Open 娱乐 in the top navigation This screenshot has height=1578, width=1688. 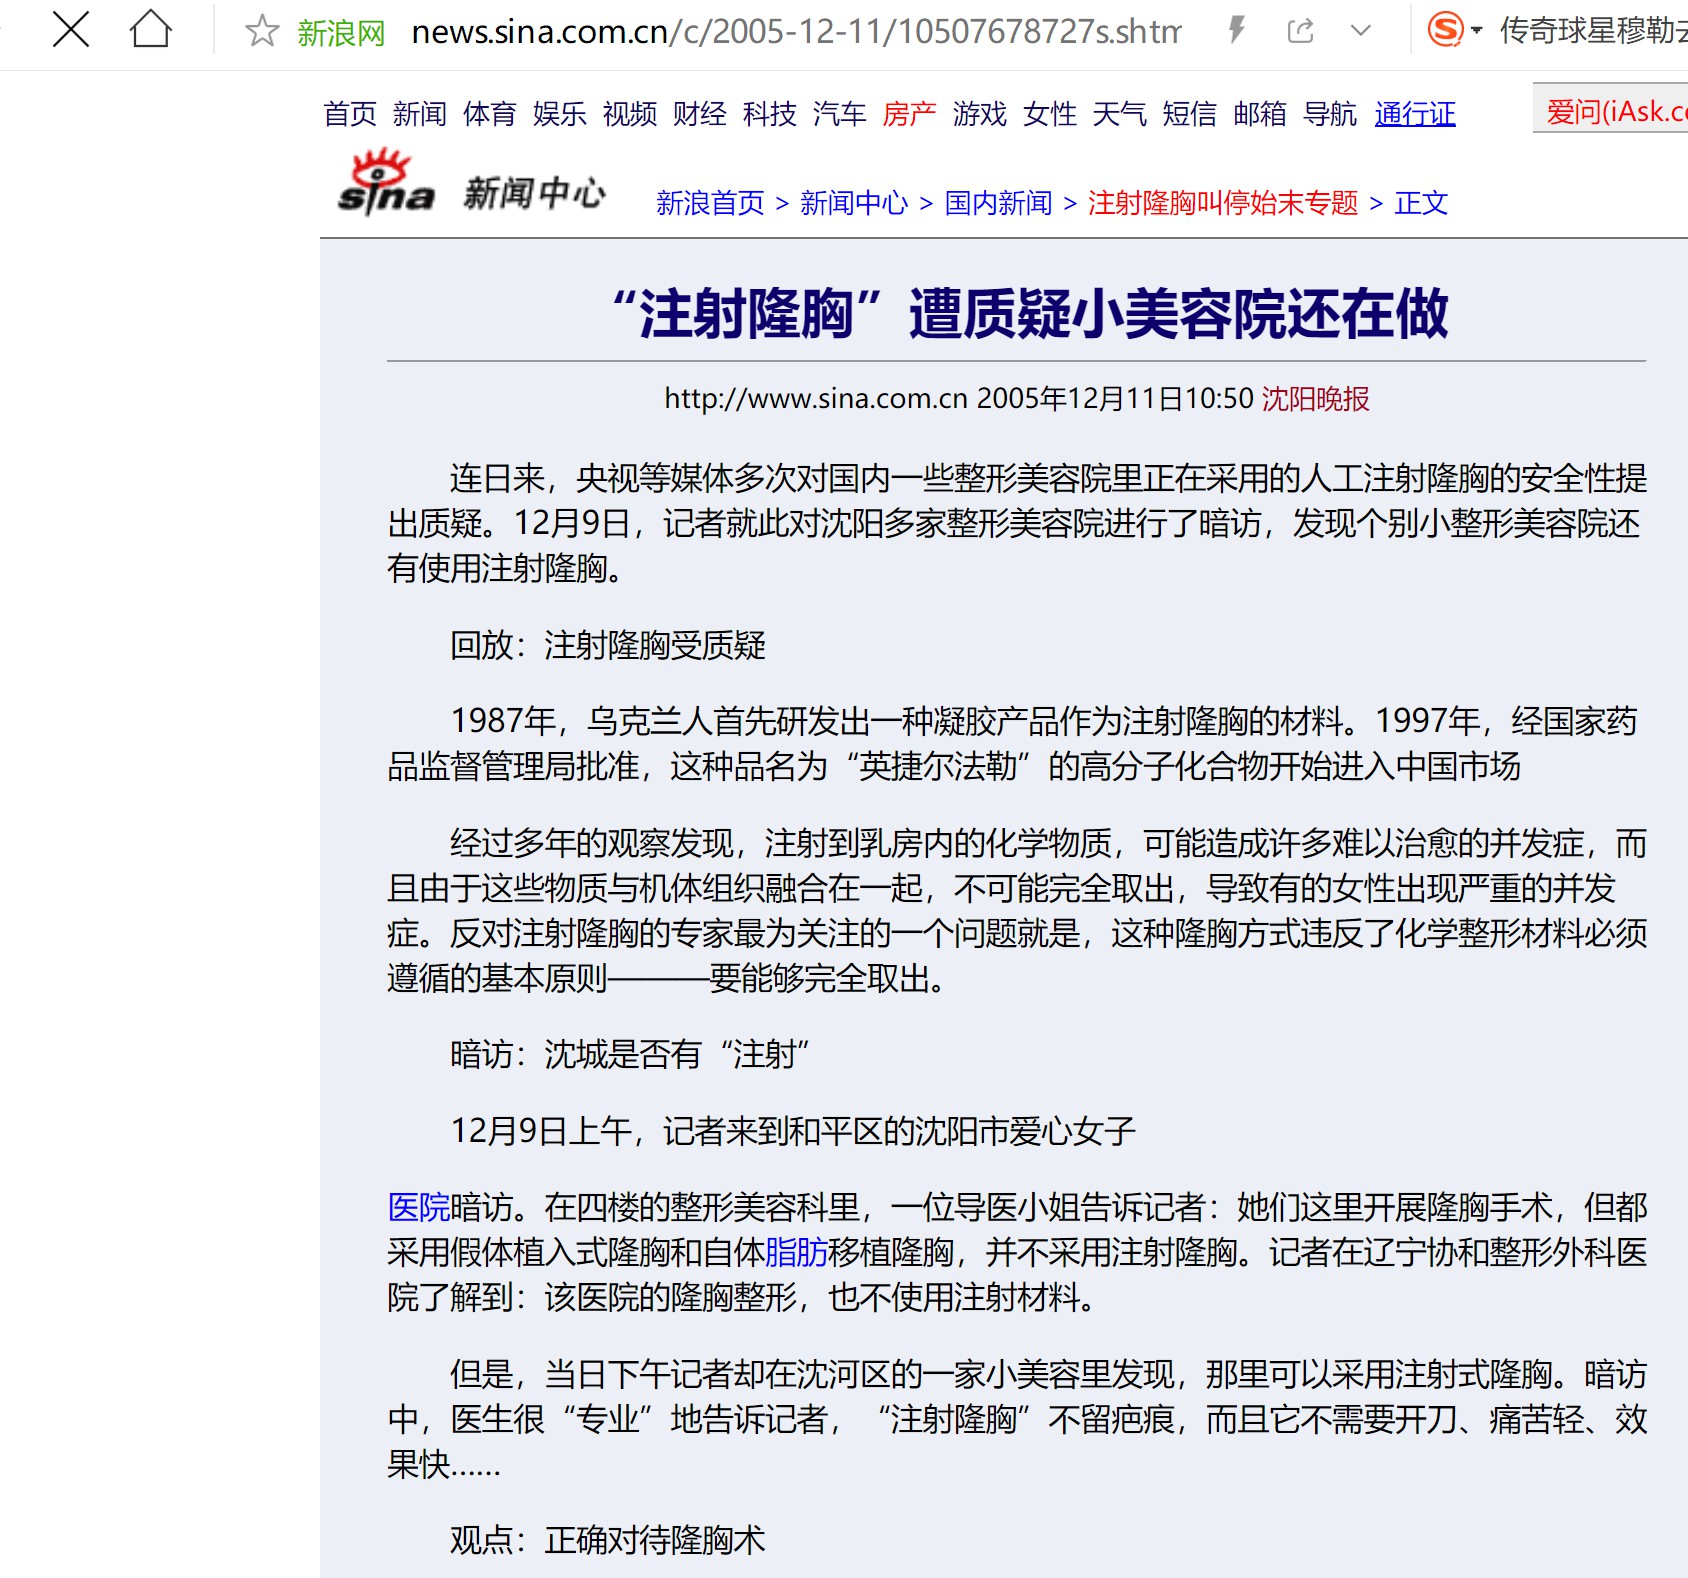point(560,114)
